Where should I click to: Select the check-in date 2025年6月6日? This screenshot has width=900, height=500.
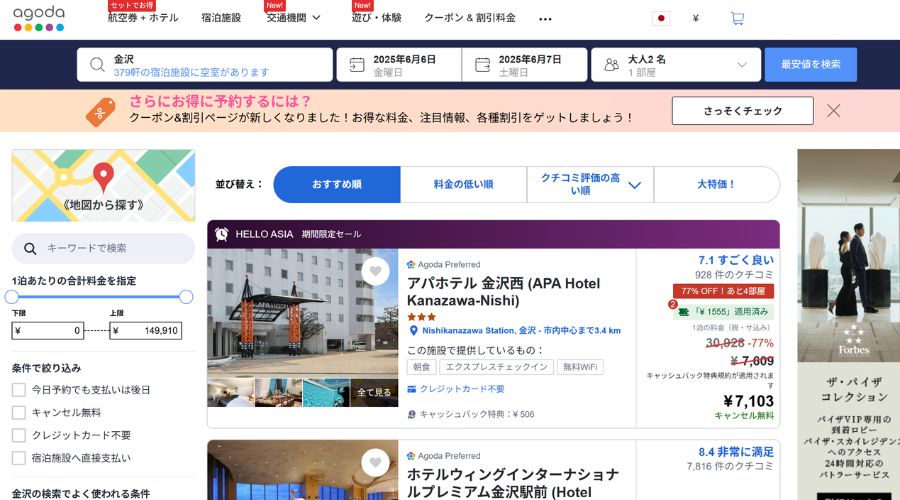[399, 65]
